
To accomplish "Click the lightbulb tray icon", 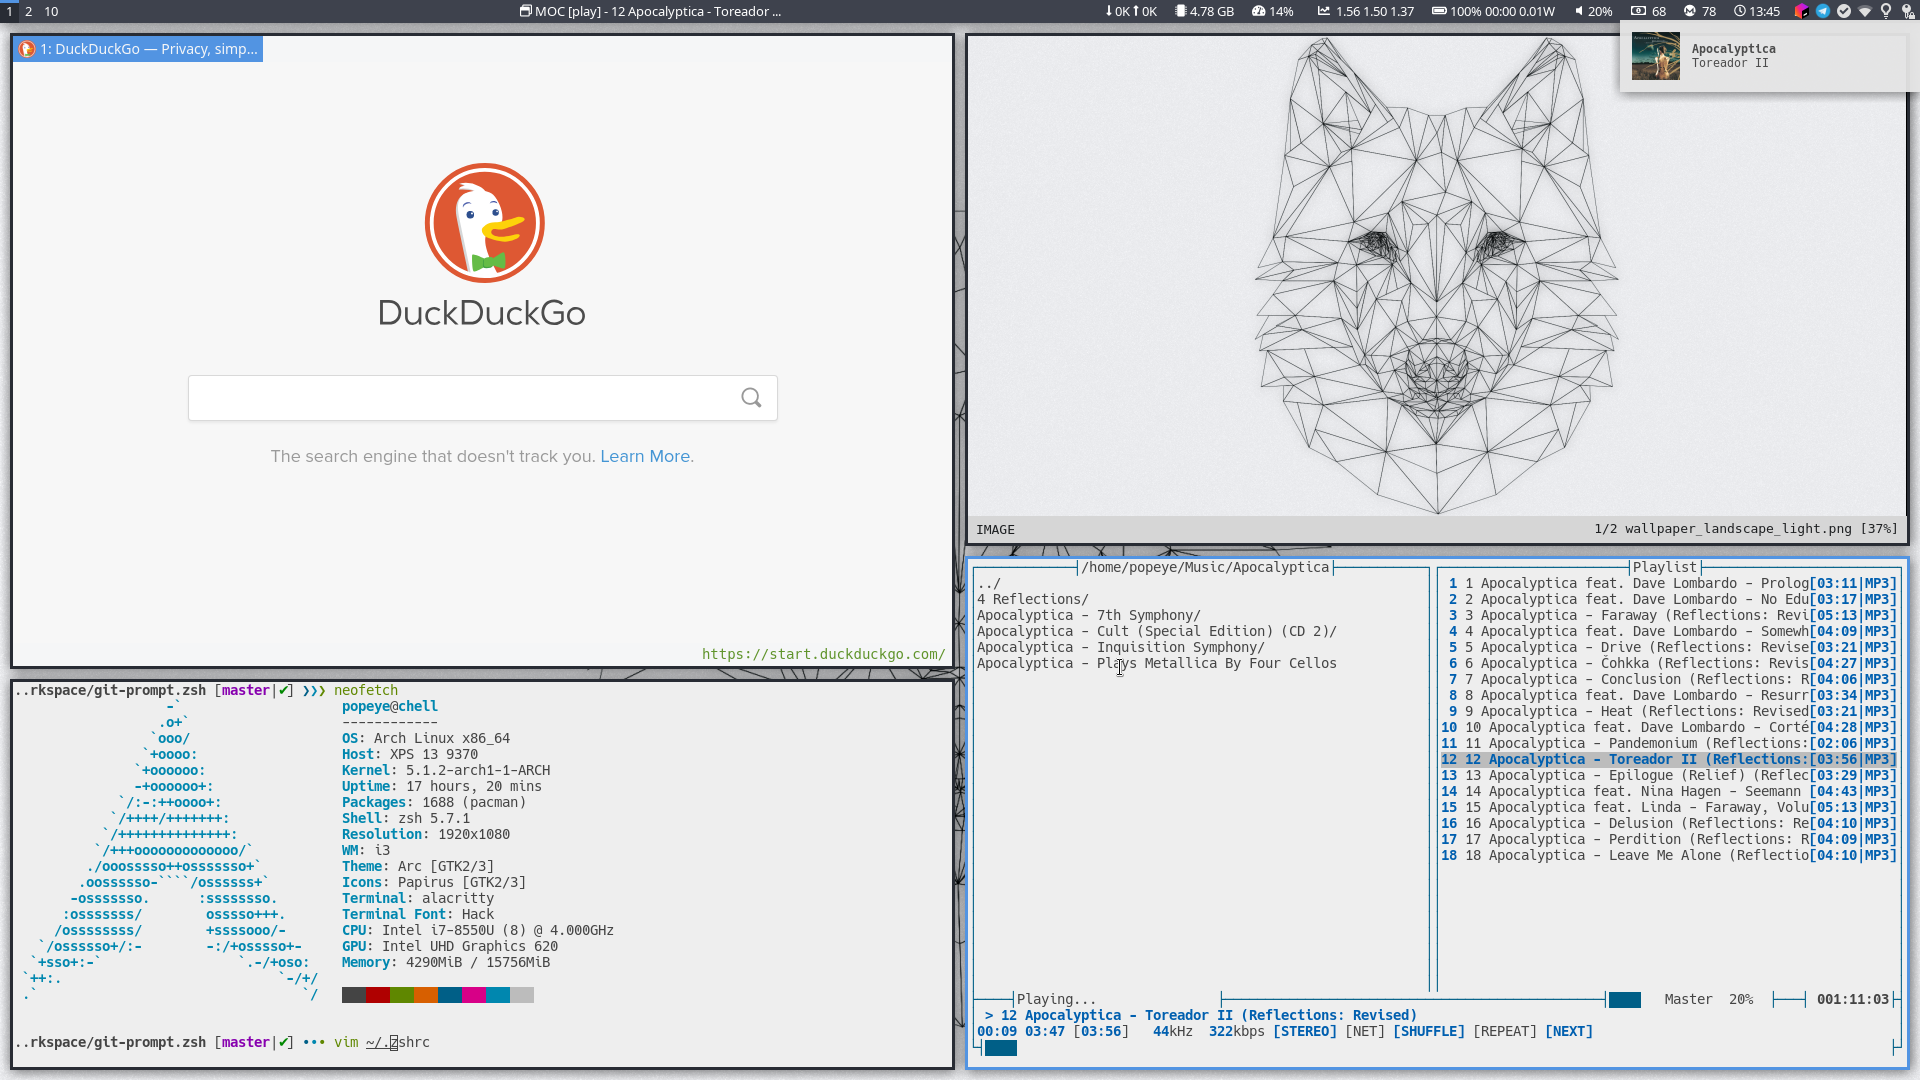I will pyautogui.click(x=1886, y=11).
